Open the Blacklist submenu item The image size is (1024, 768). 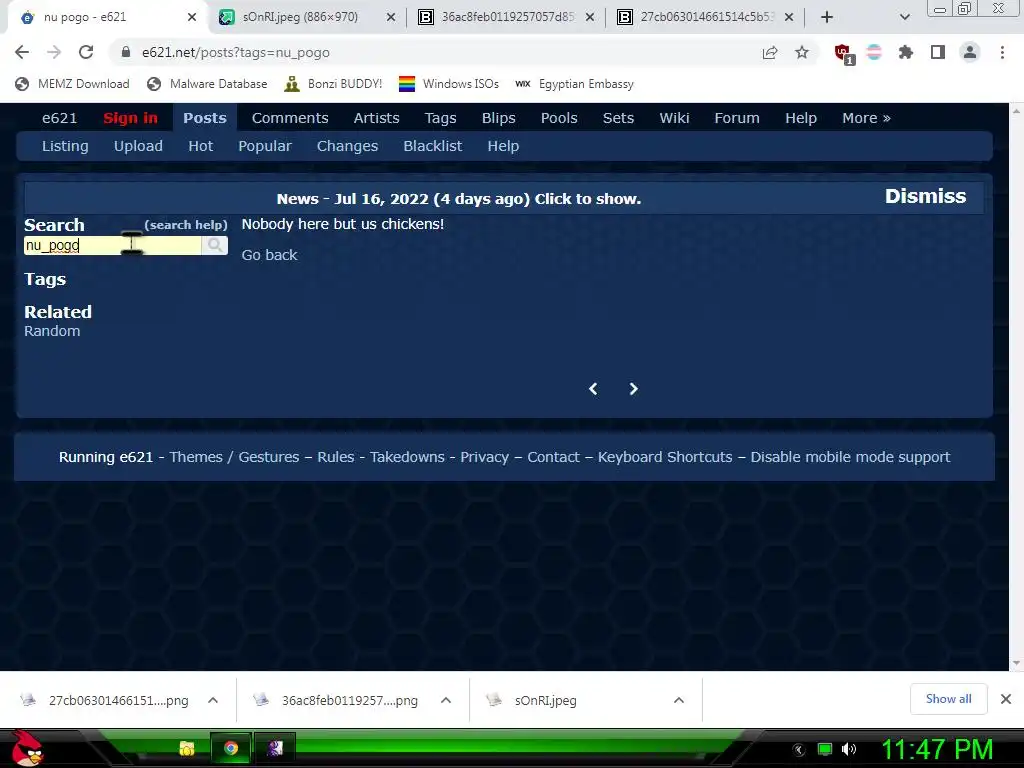tap(432, 146)
